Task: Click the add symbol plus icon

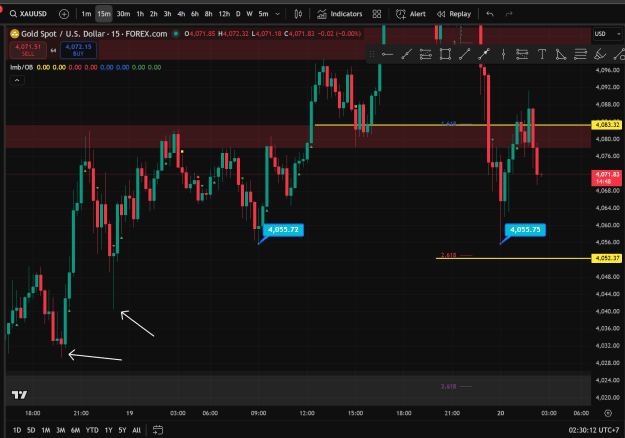Action: [x=64, y=14]
